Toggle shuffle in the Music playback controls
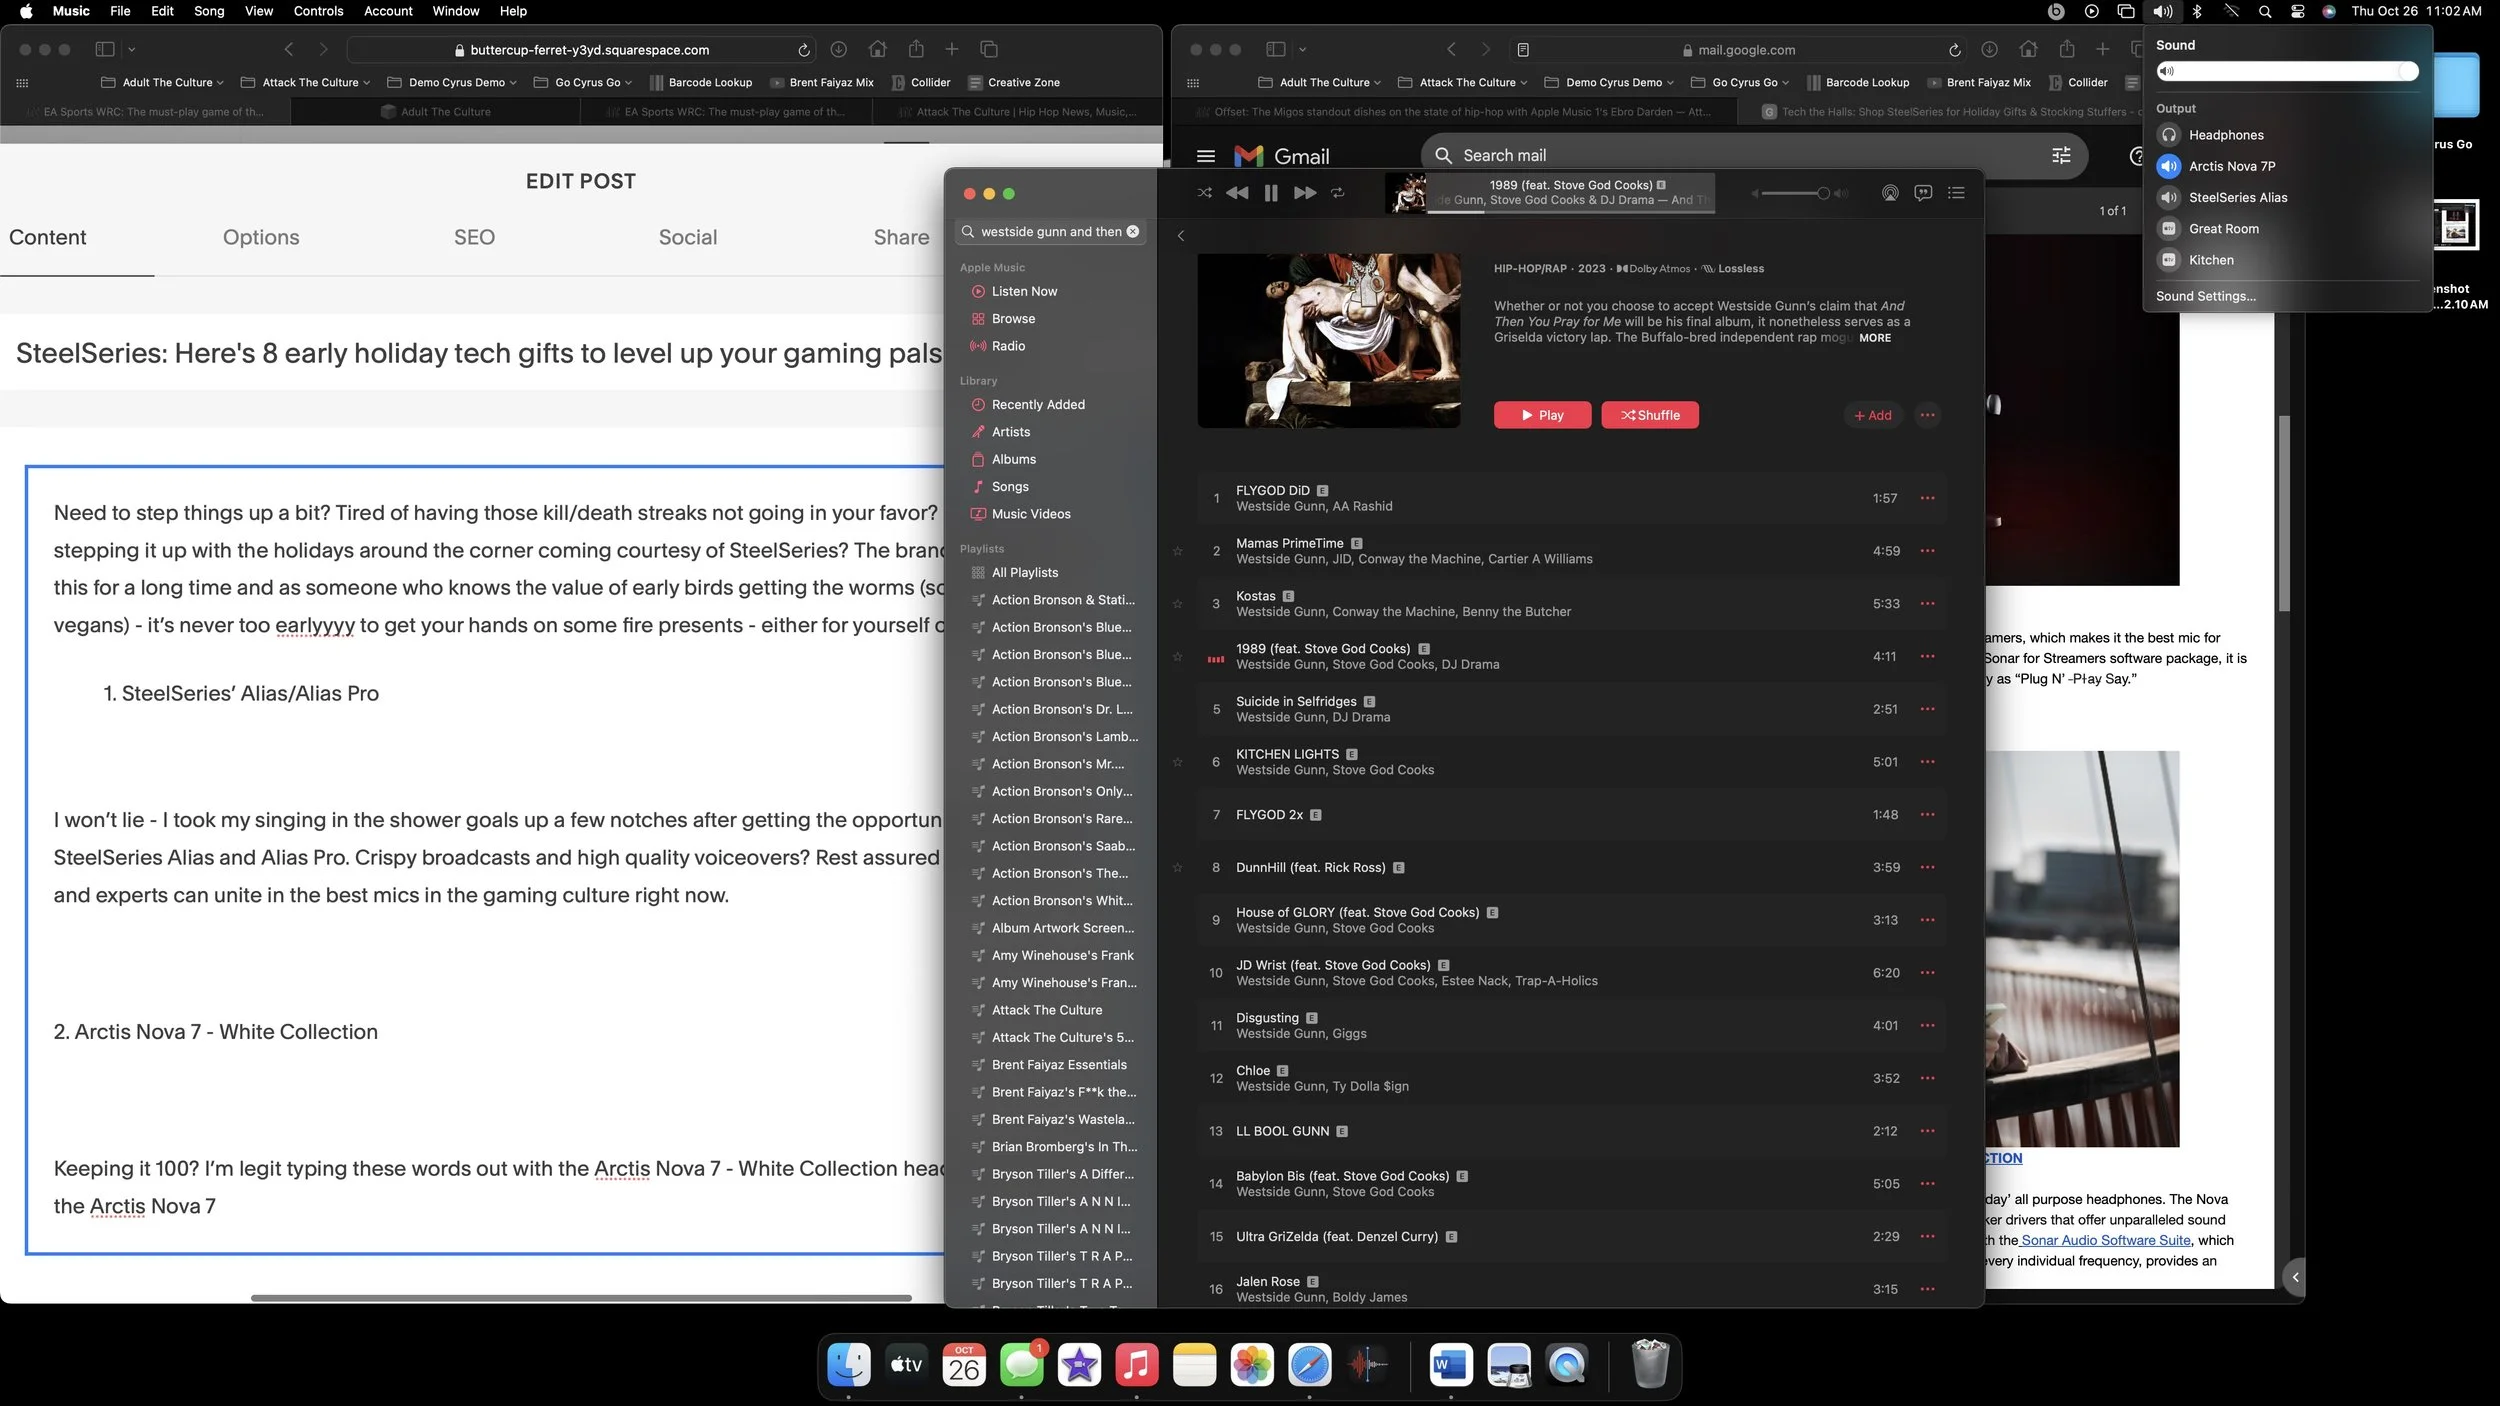Viewport: 2500px width, 1406px height. click(1205, 193)
